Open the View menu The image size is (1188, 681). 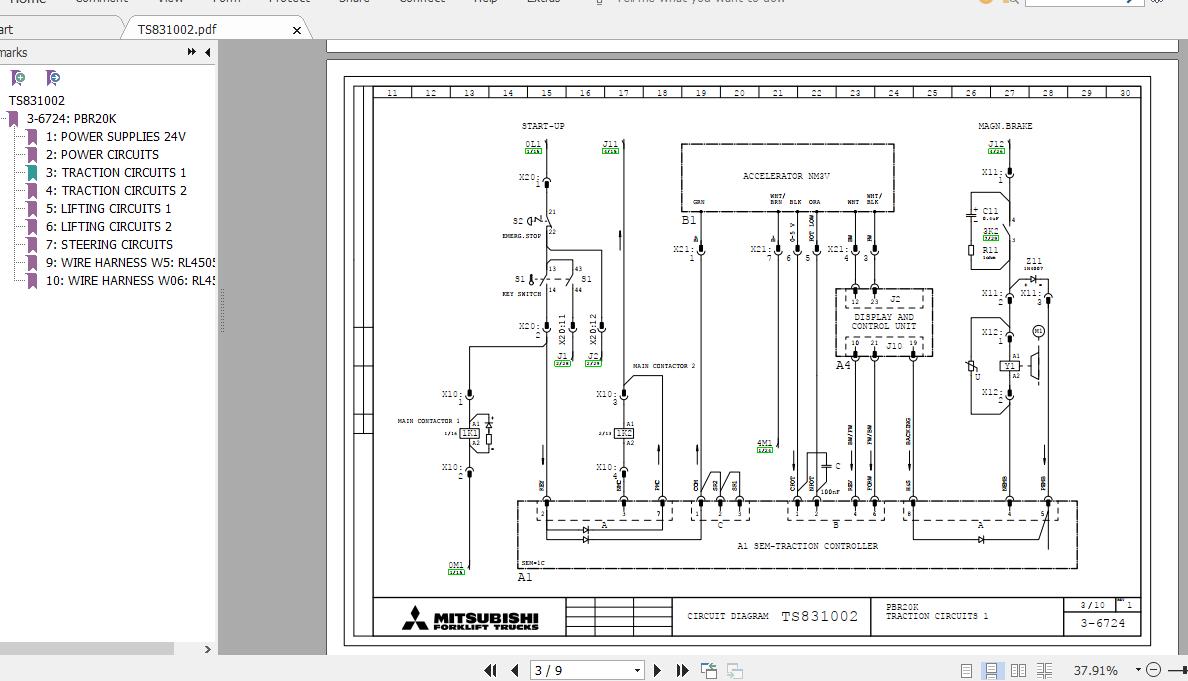(169, 3)
